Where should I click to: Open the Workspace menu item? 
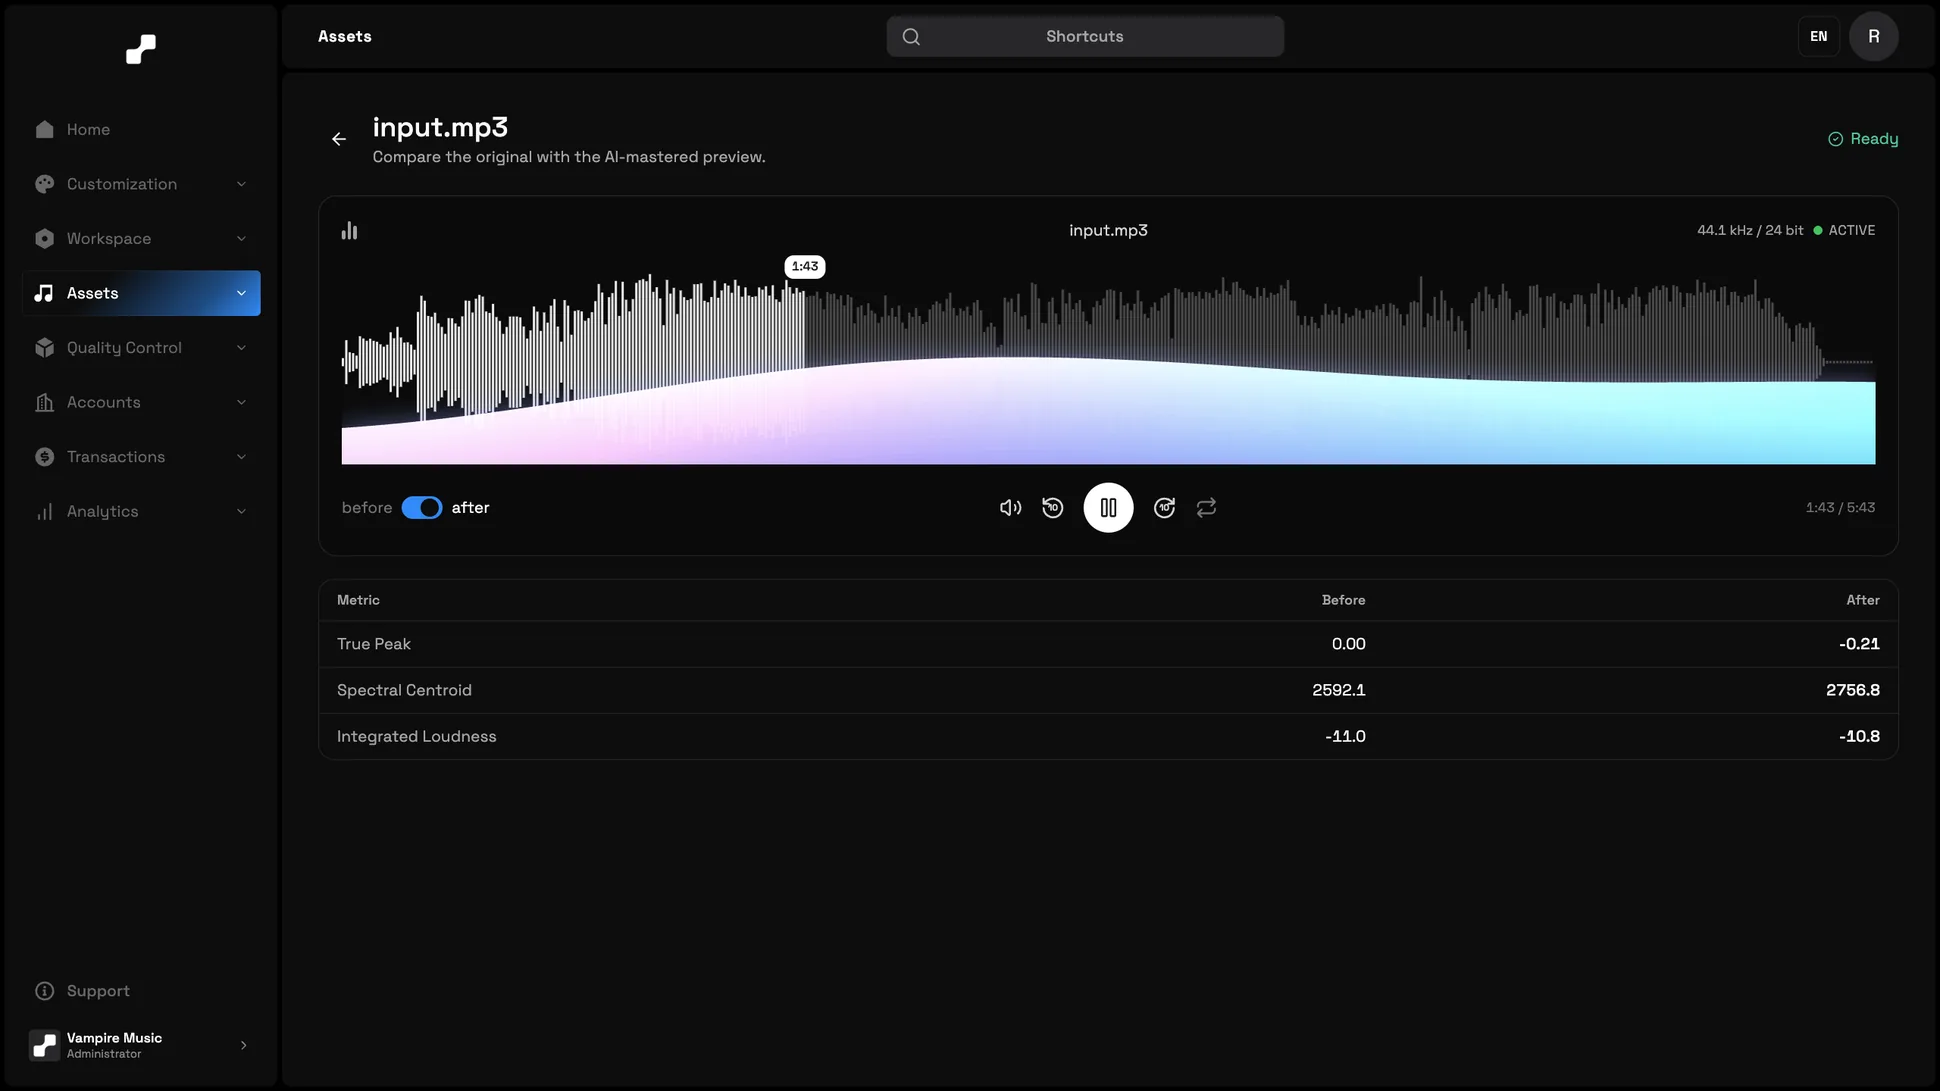141,239
